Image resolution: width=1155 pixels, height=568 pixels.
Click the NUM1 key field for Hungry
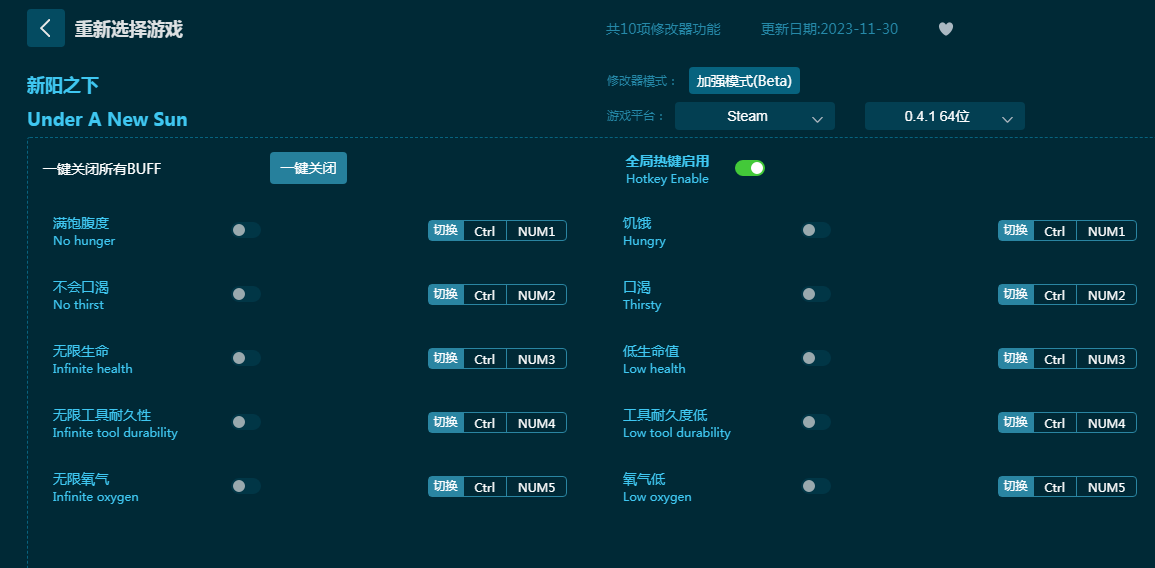(1106, 231)
